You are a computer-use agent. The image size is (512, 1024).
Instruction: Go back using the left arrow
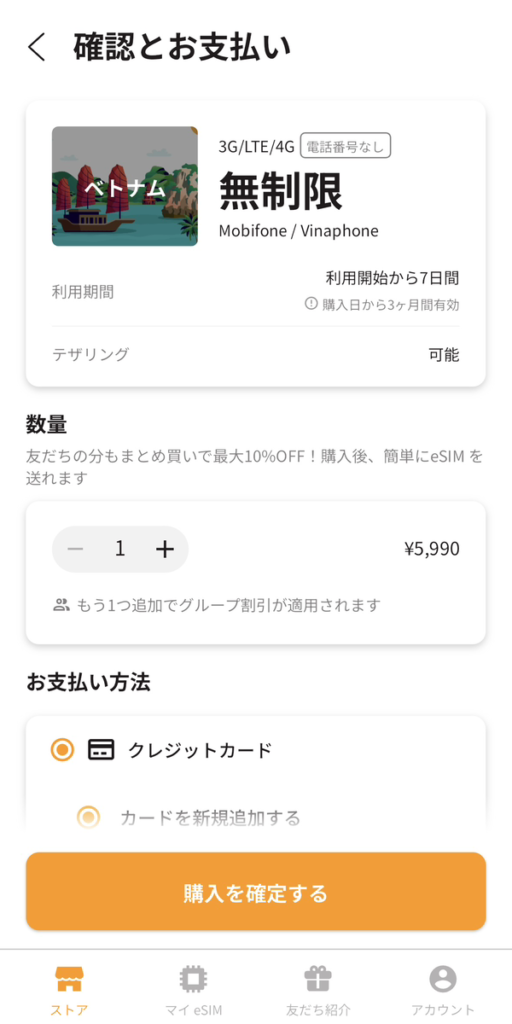pos(37,48)
